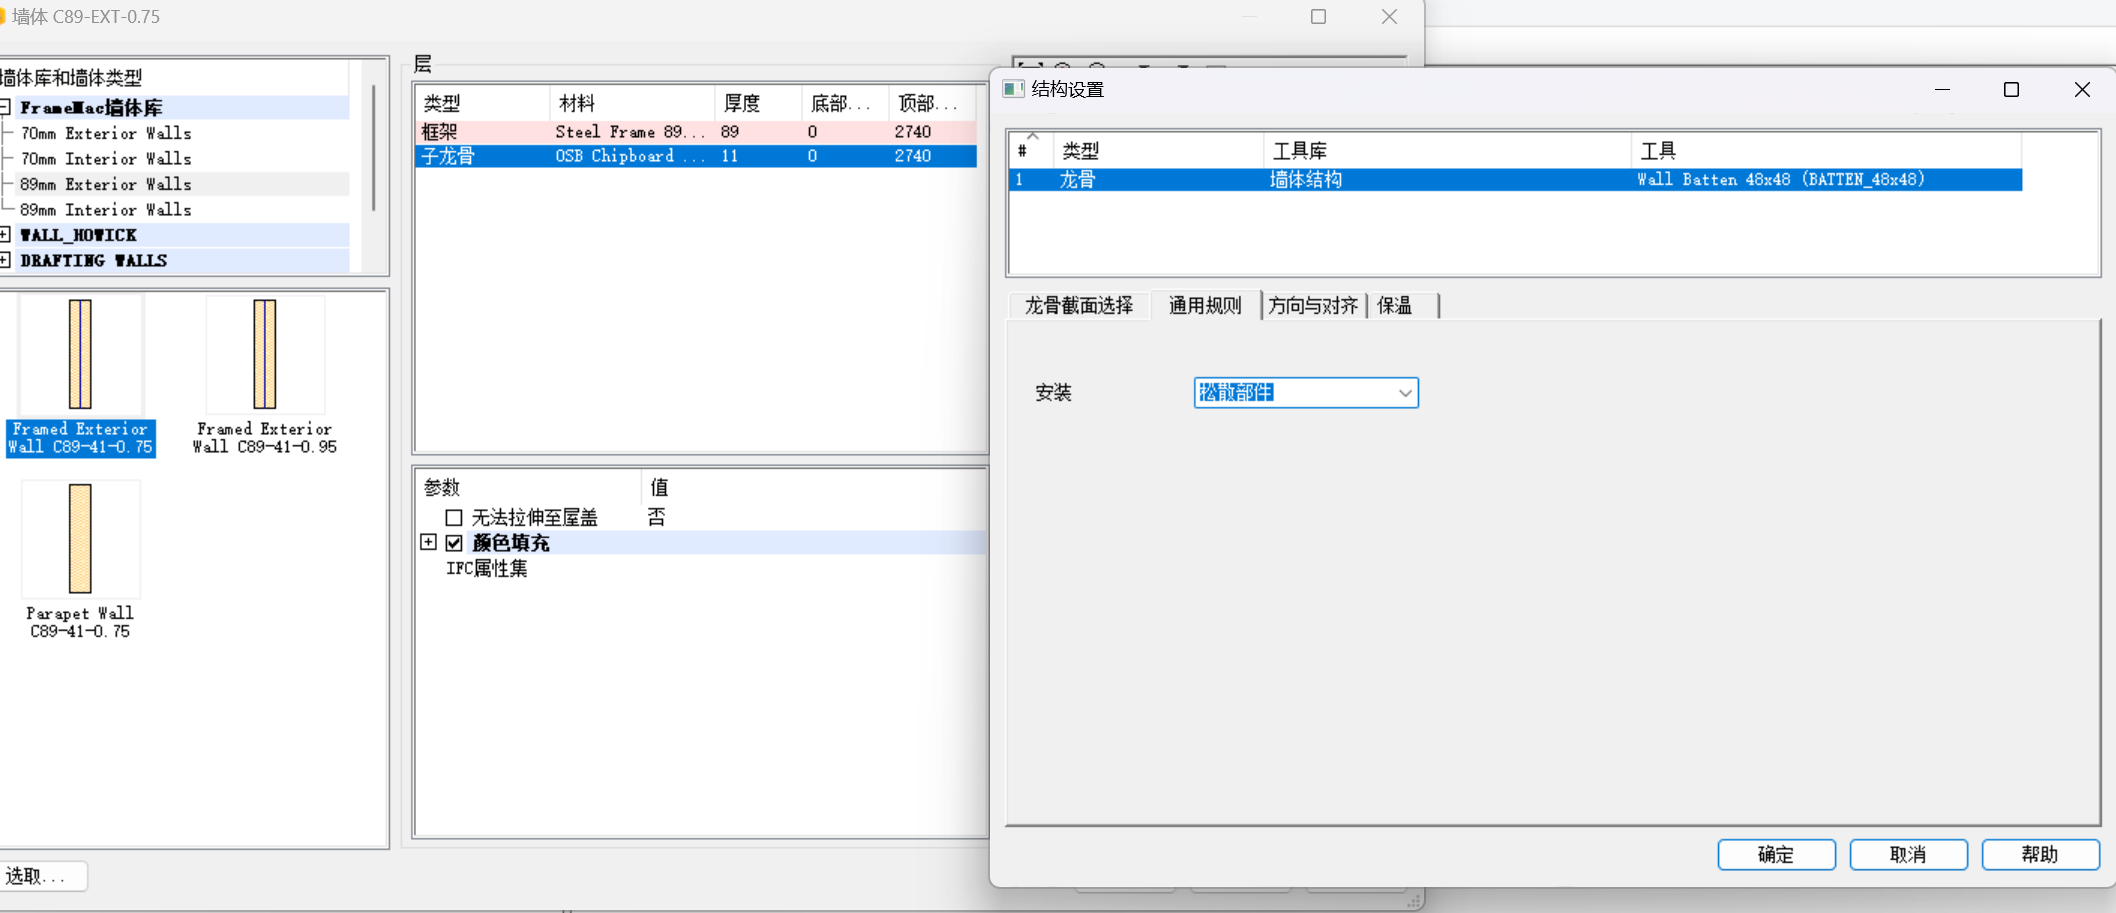Select 89mm Exterior Walls tree item
Screen dimensions: 2116x913
[106, 184]
